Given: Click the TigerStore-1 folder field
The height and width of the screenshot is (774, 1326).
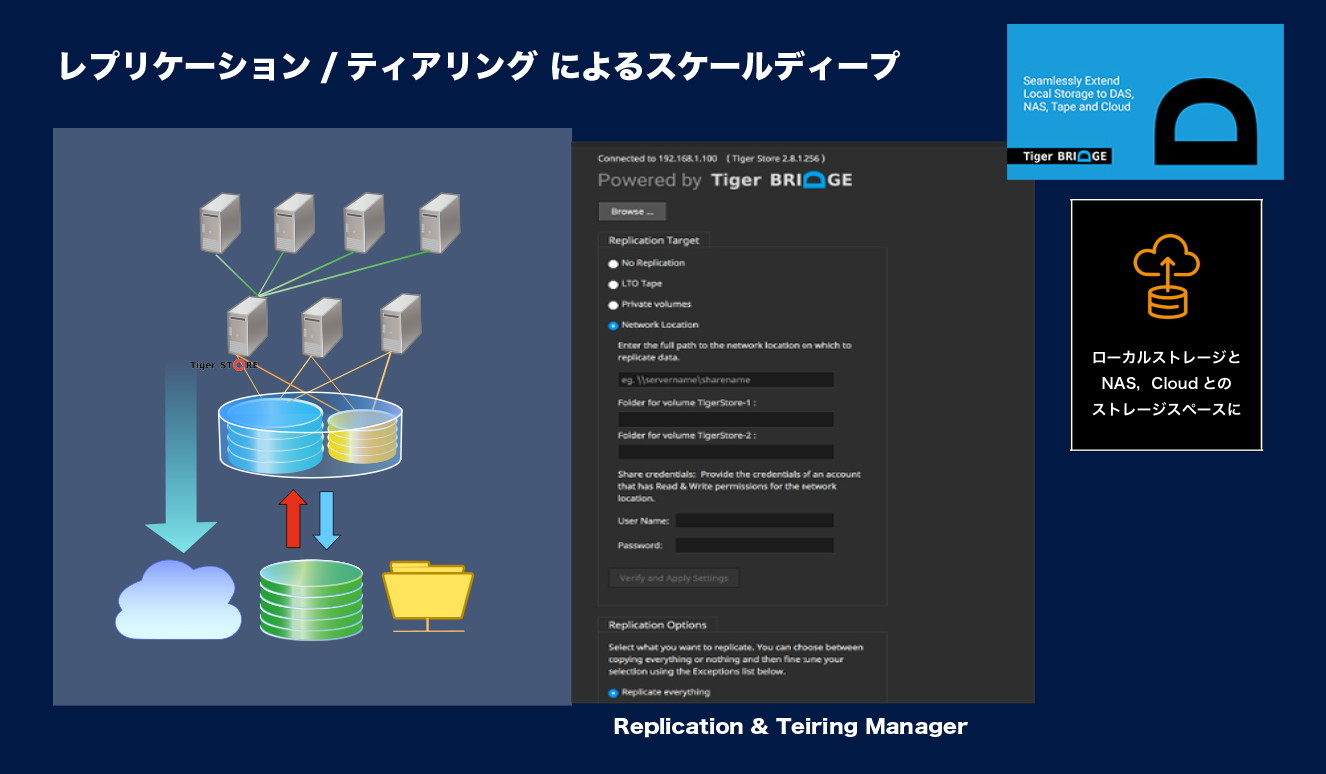Looking at the screenshot, I should point(725,419).
